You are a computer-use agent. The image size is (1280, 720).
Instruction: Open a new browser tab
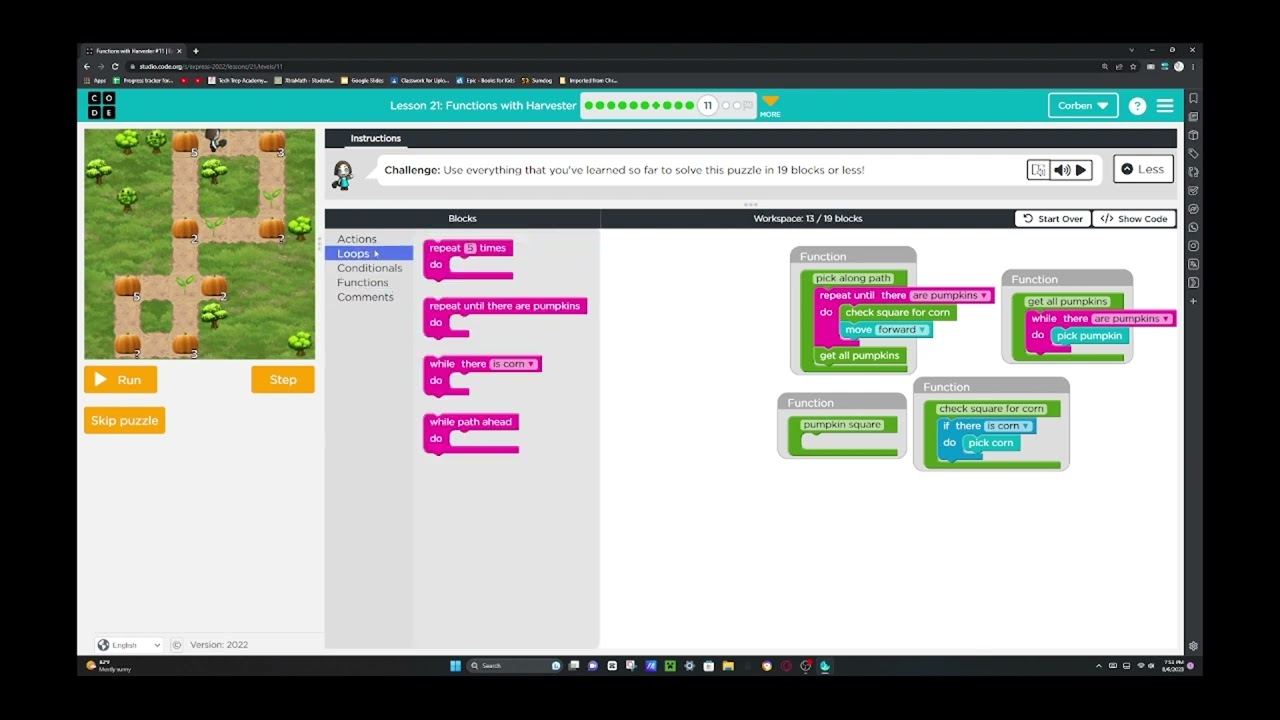pos(196,50)
